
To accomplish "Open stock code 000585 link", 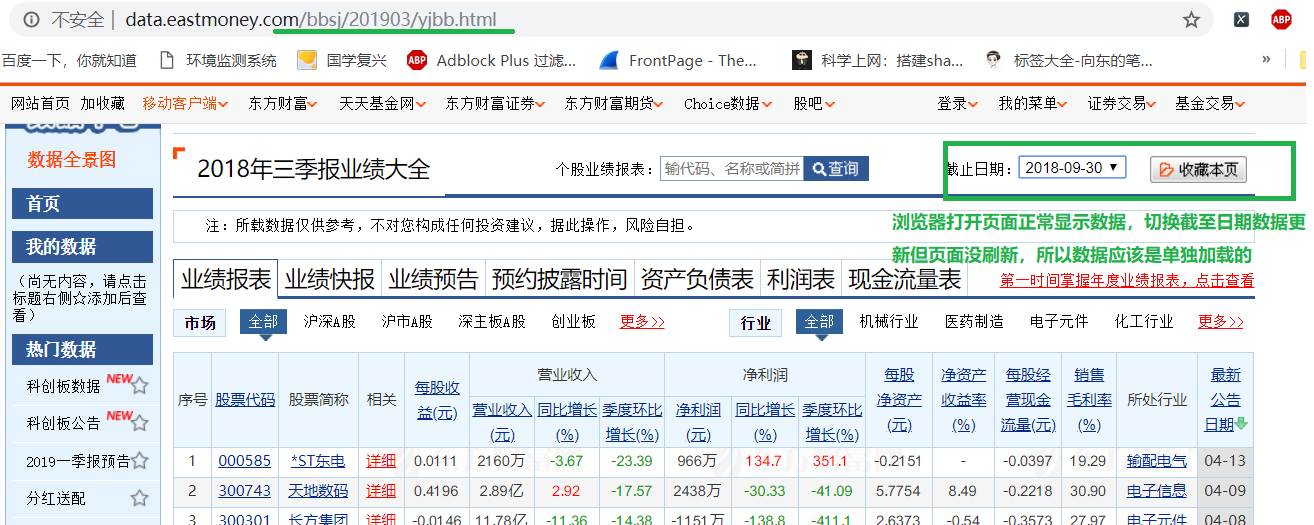I will pyautogui.click(x=245, y=461).
